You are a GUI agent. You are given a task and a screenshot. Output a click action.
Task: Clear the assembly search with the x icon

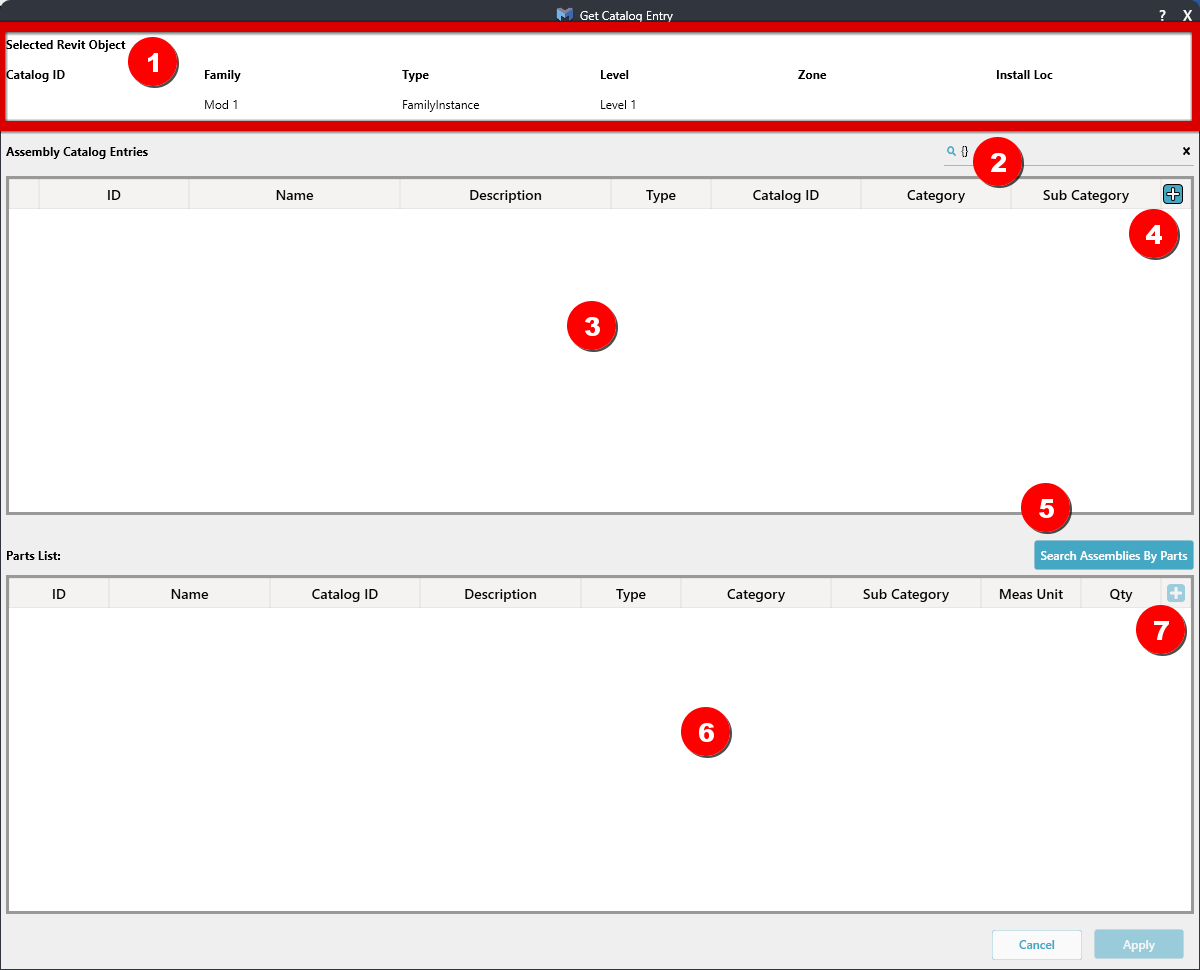click(x=1186, y=151)
